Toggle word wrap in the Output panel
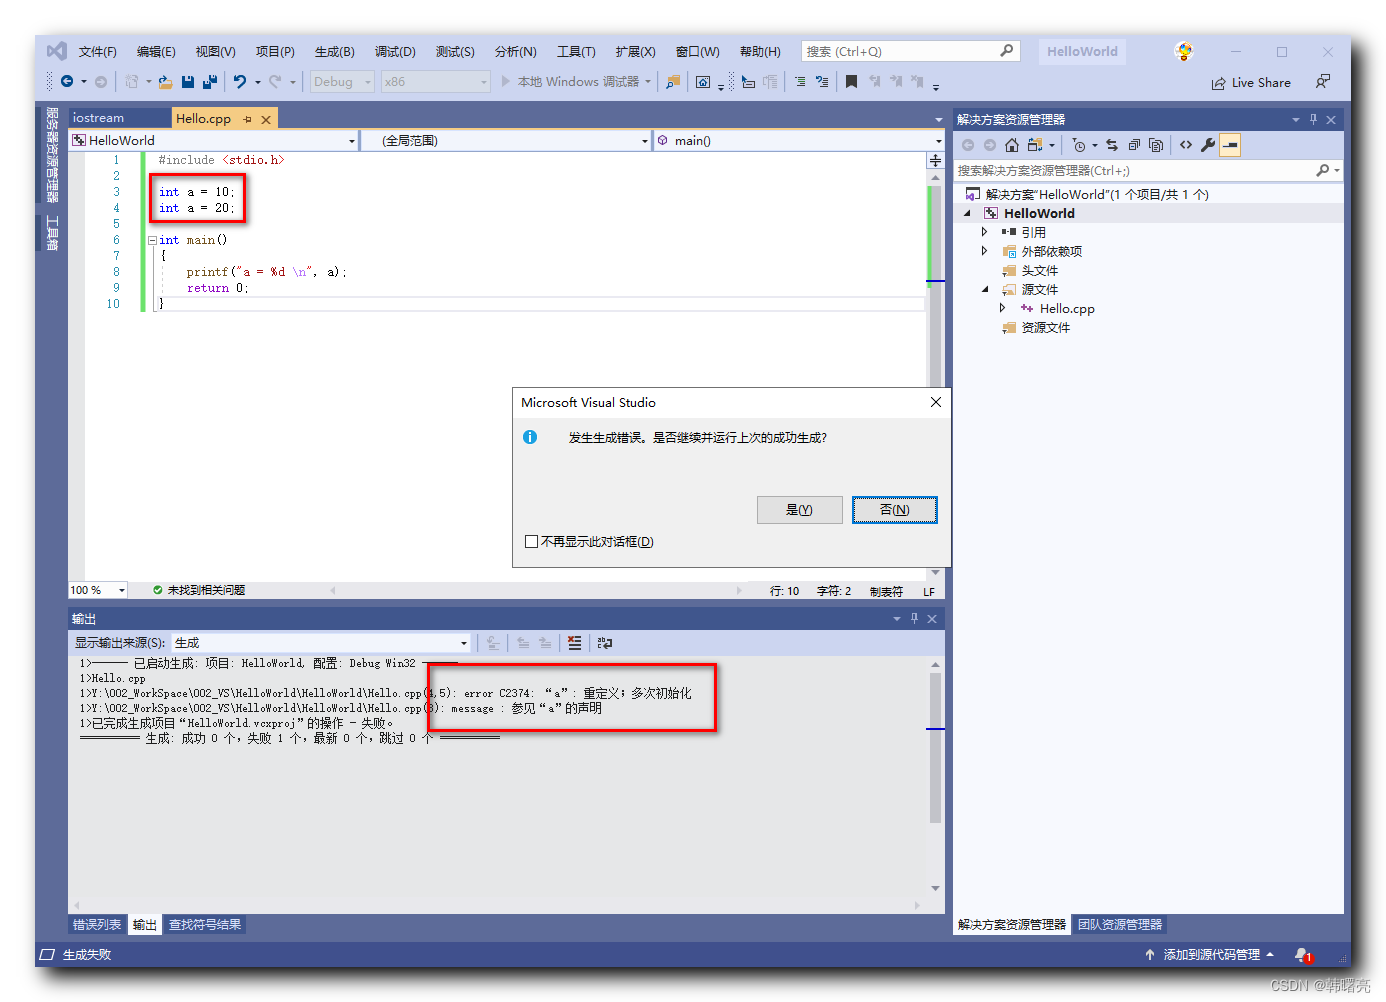This screenshot has width=1386, height=1002. (605, 643)
